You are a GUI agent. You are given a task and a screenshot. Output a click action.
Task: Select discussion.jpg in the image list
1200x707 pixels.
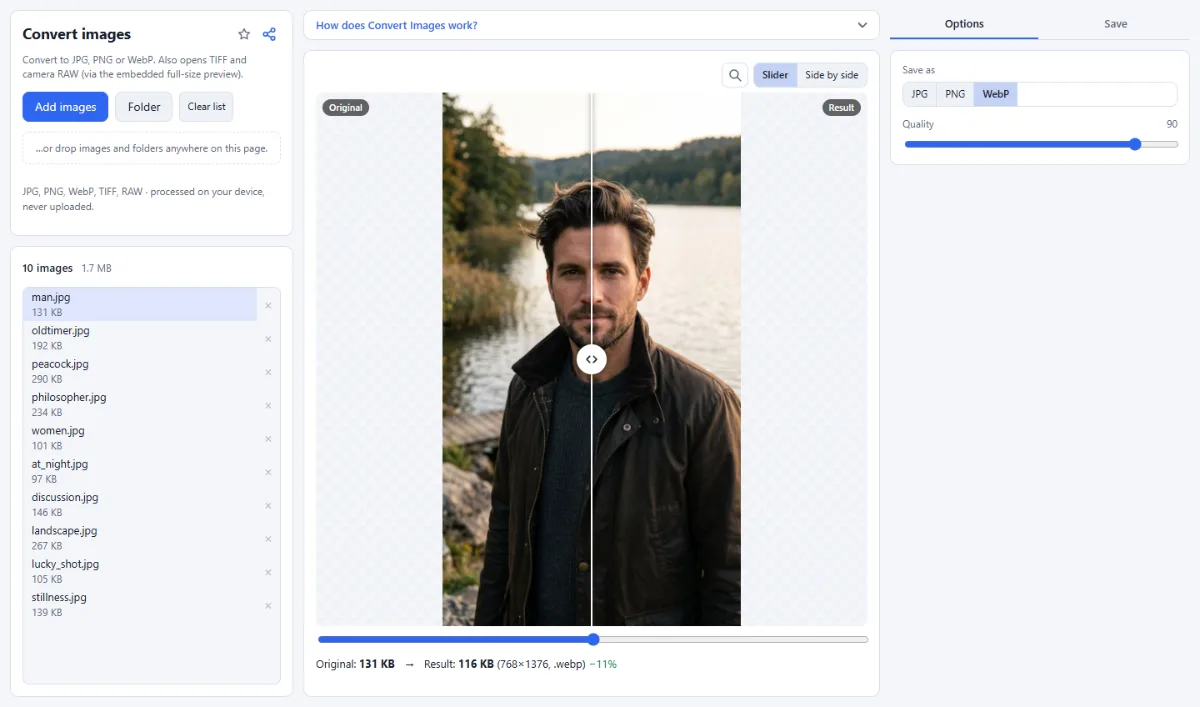pyautogui.click(x=140, y=505)
